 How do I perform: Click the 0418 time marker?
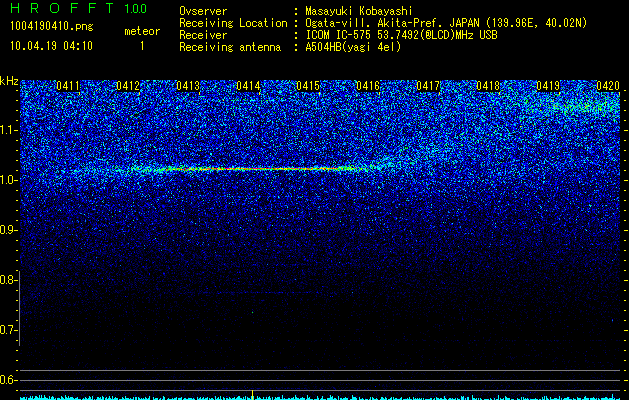click(x=488, y=85)
